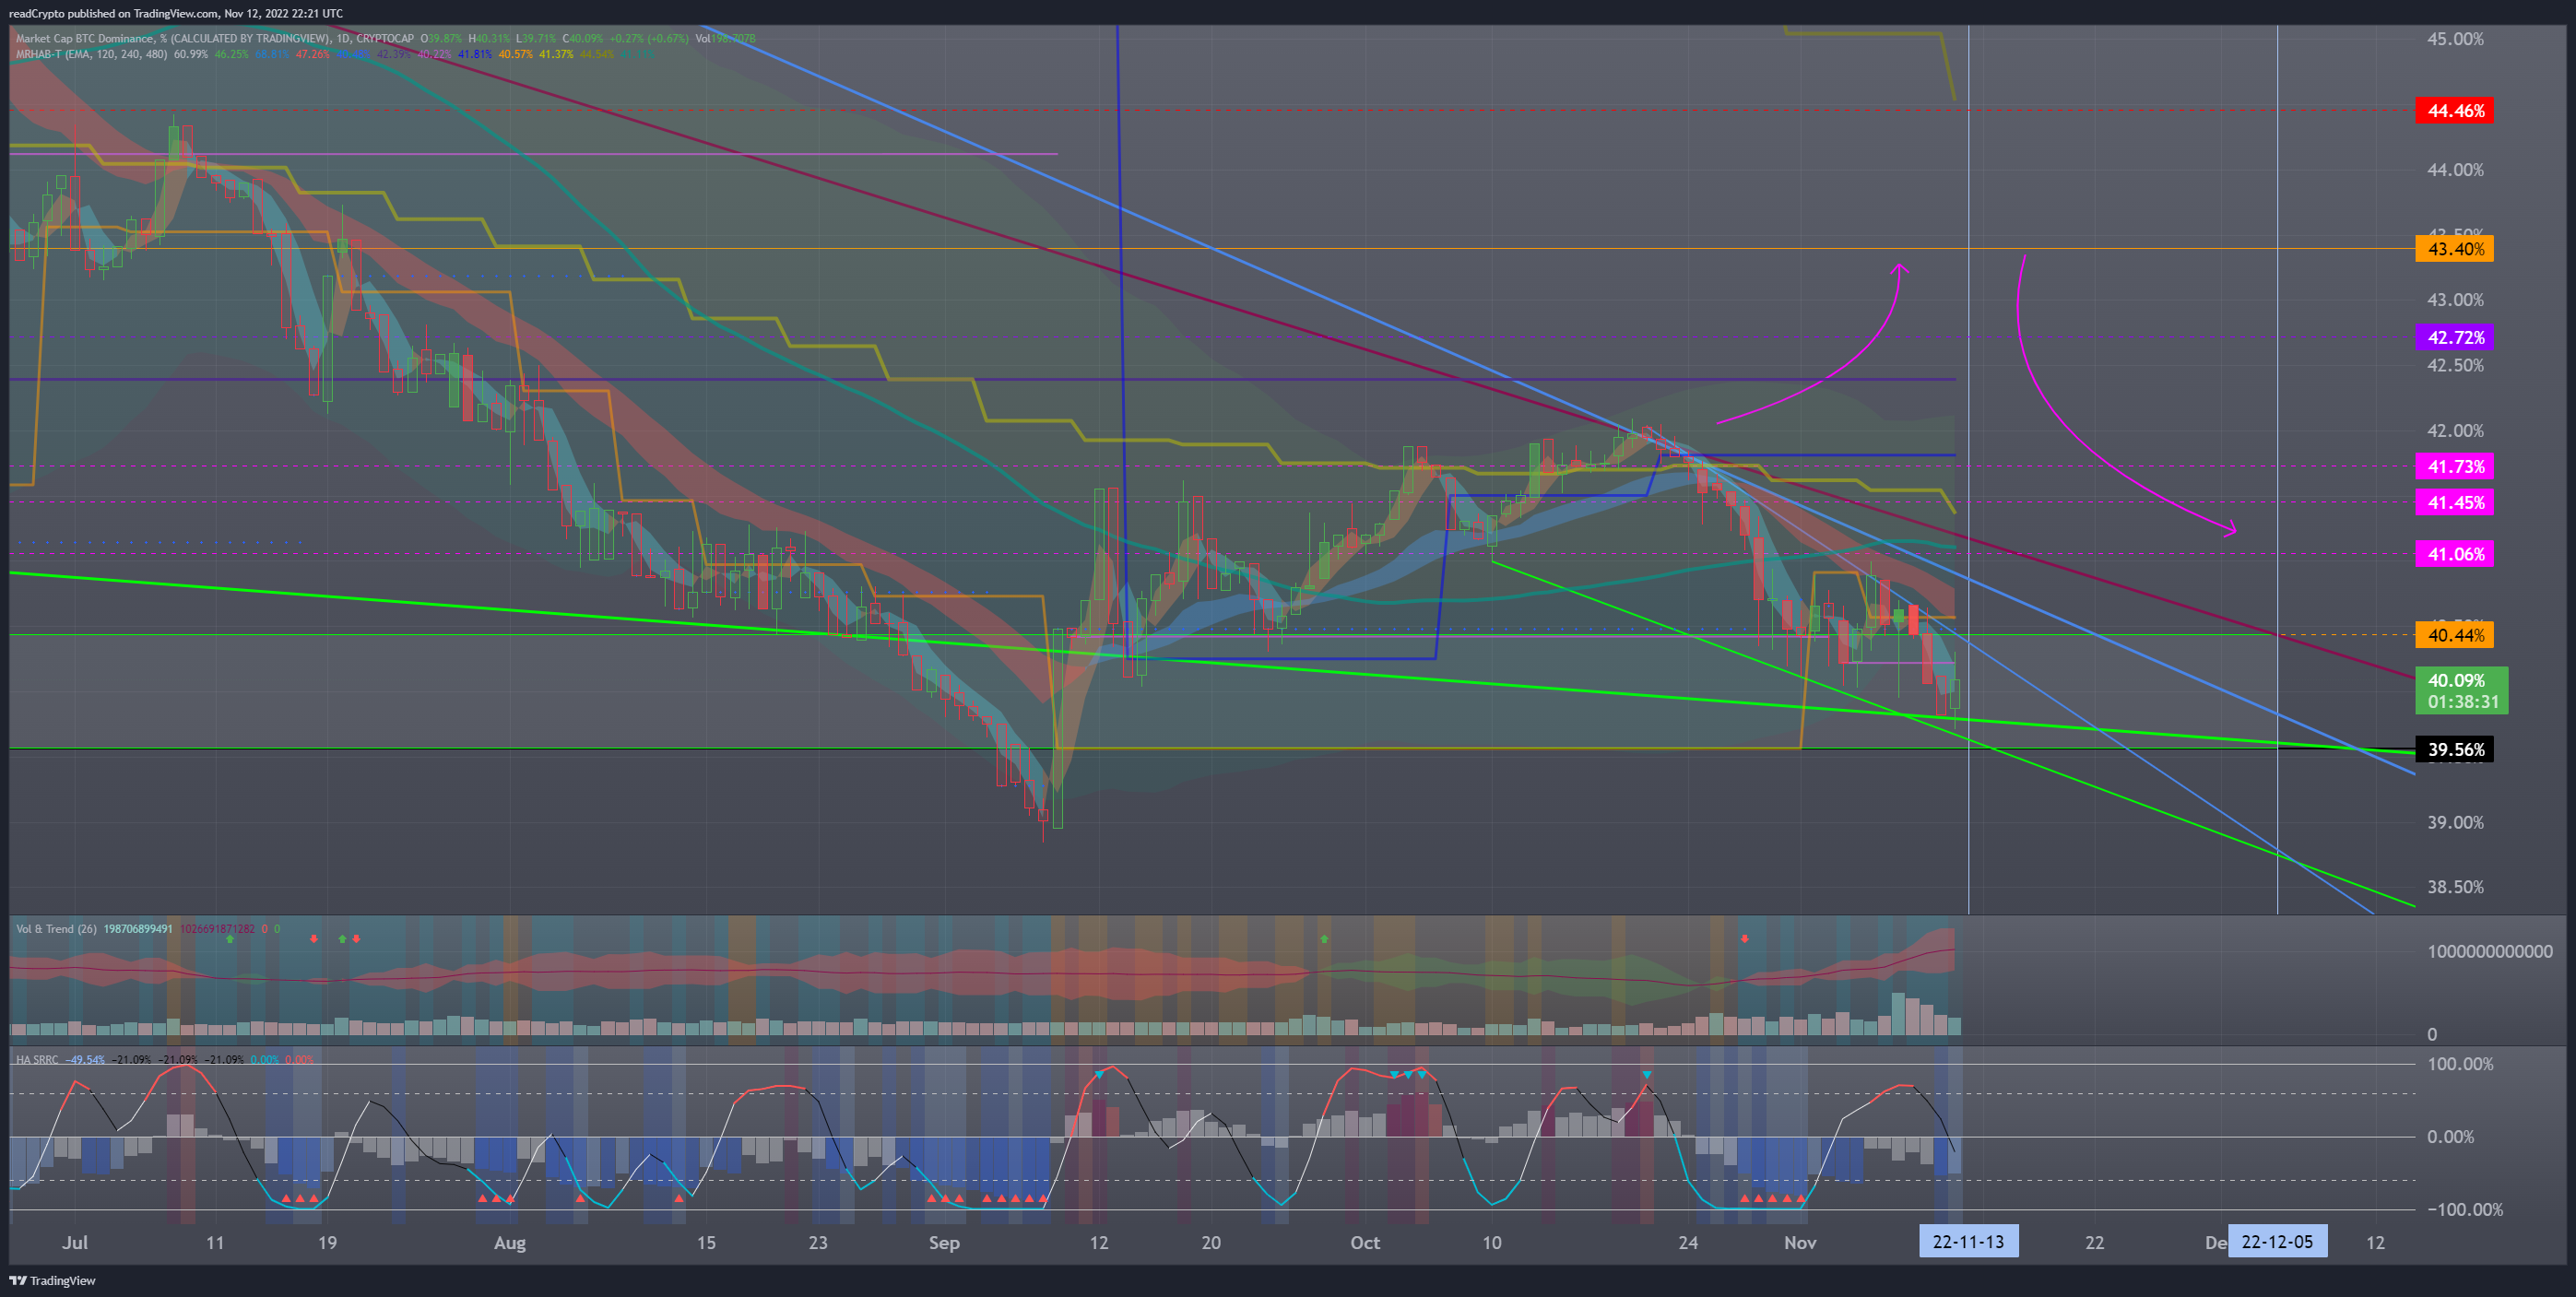Click the 45.00% price axis value
The image size is (2576, 1297).
2455,39
